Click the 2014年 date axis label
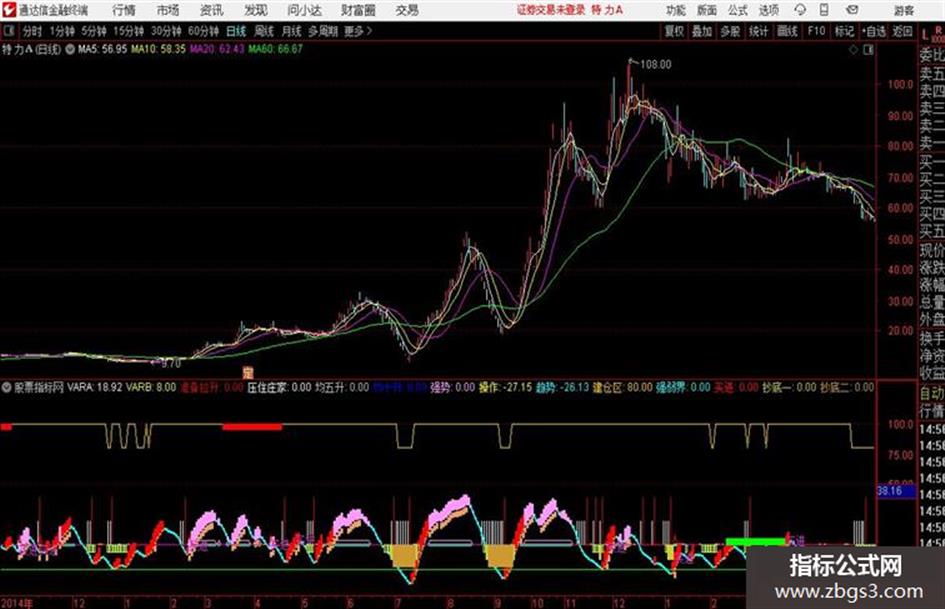Viewport: 945px width, 609px height. 17,602
